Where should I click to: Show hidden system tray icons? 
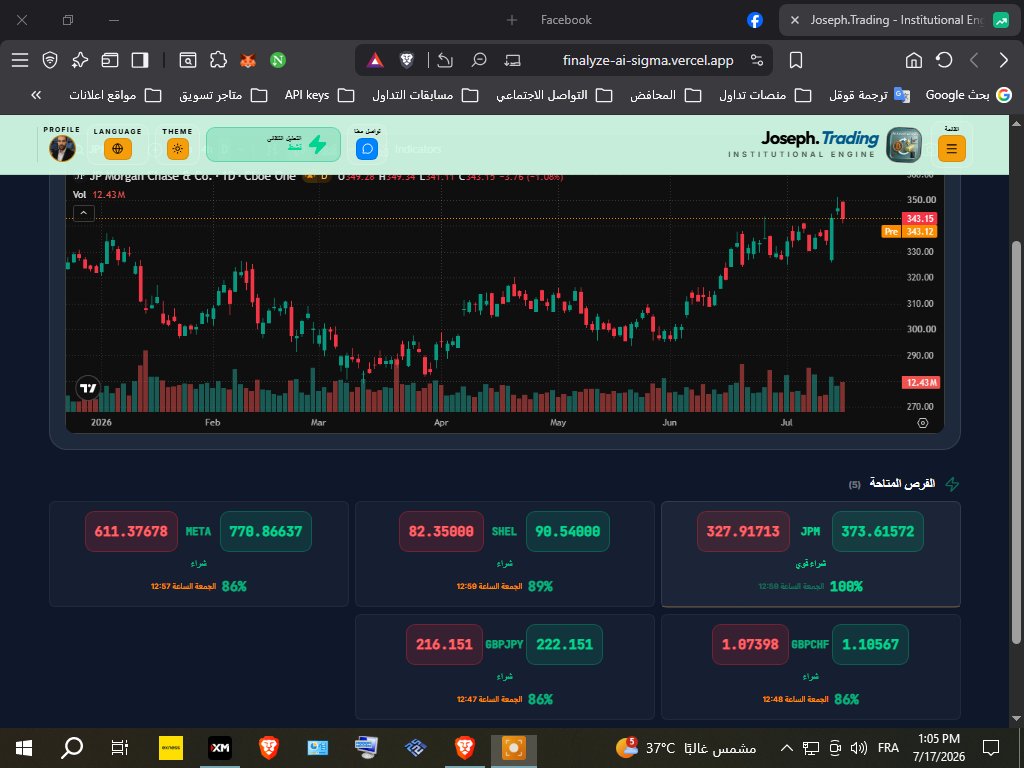[787, 748]
